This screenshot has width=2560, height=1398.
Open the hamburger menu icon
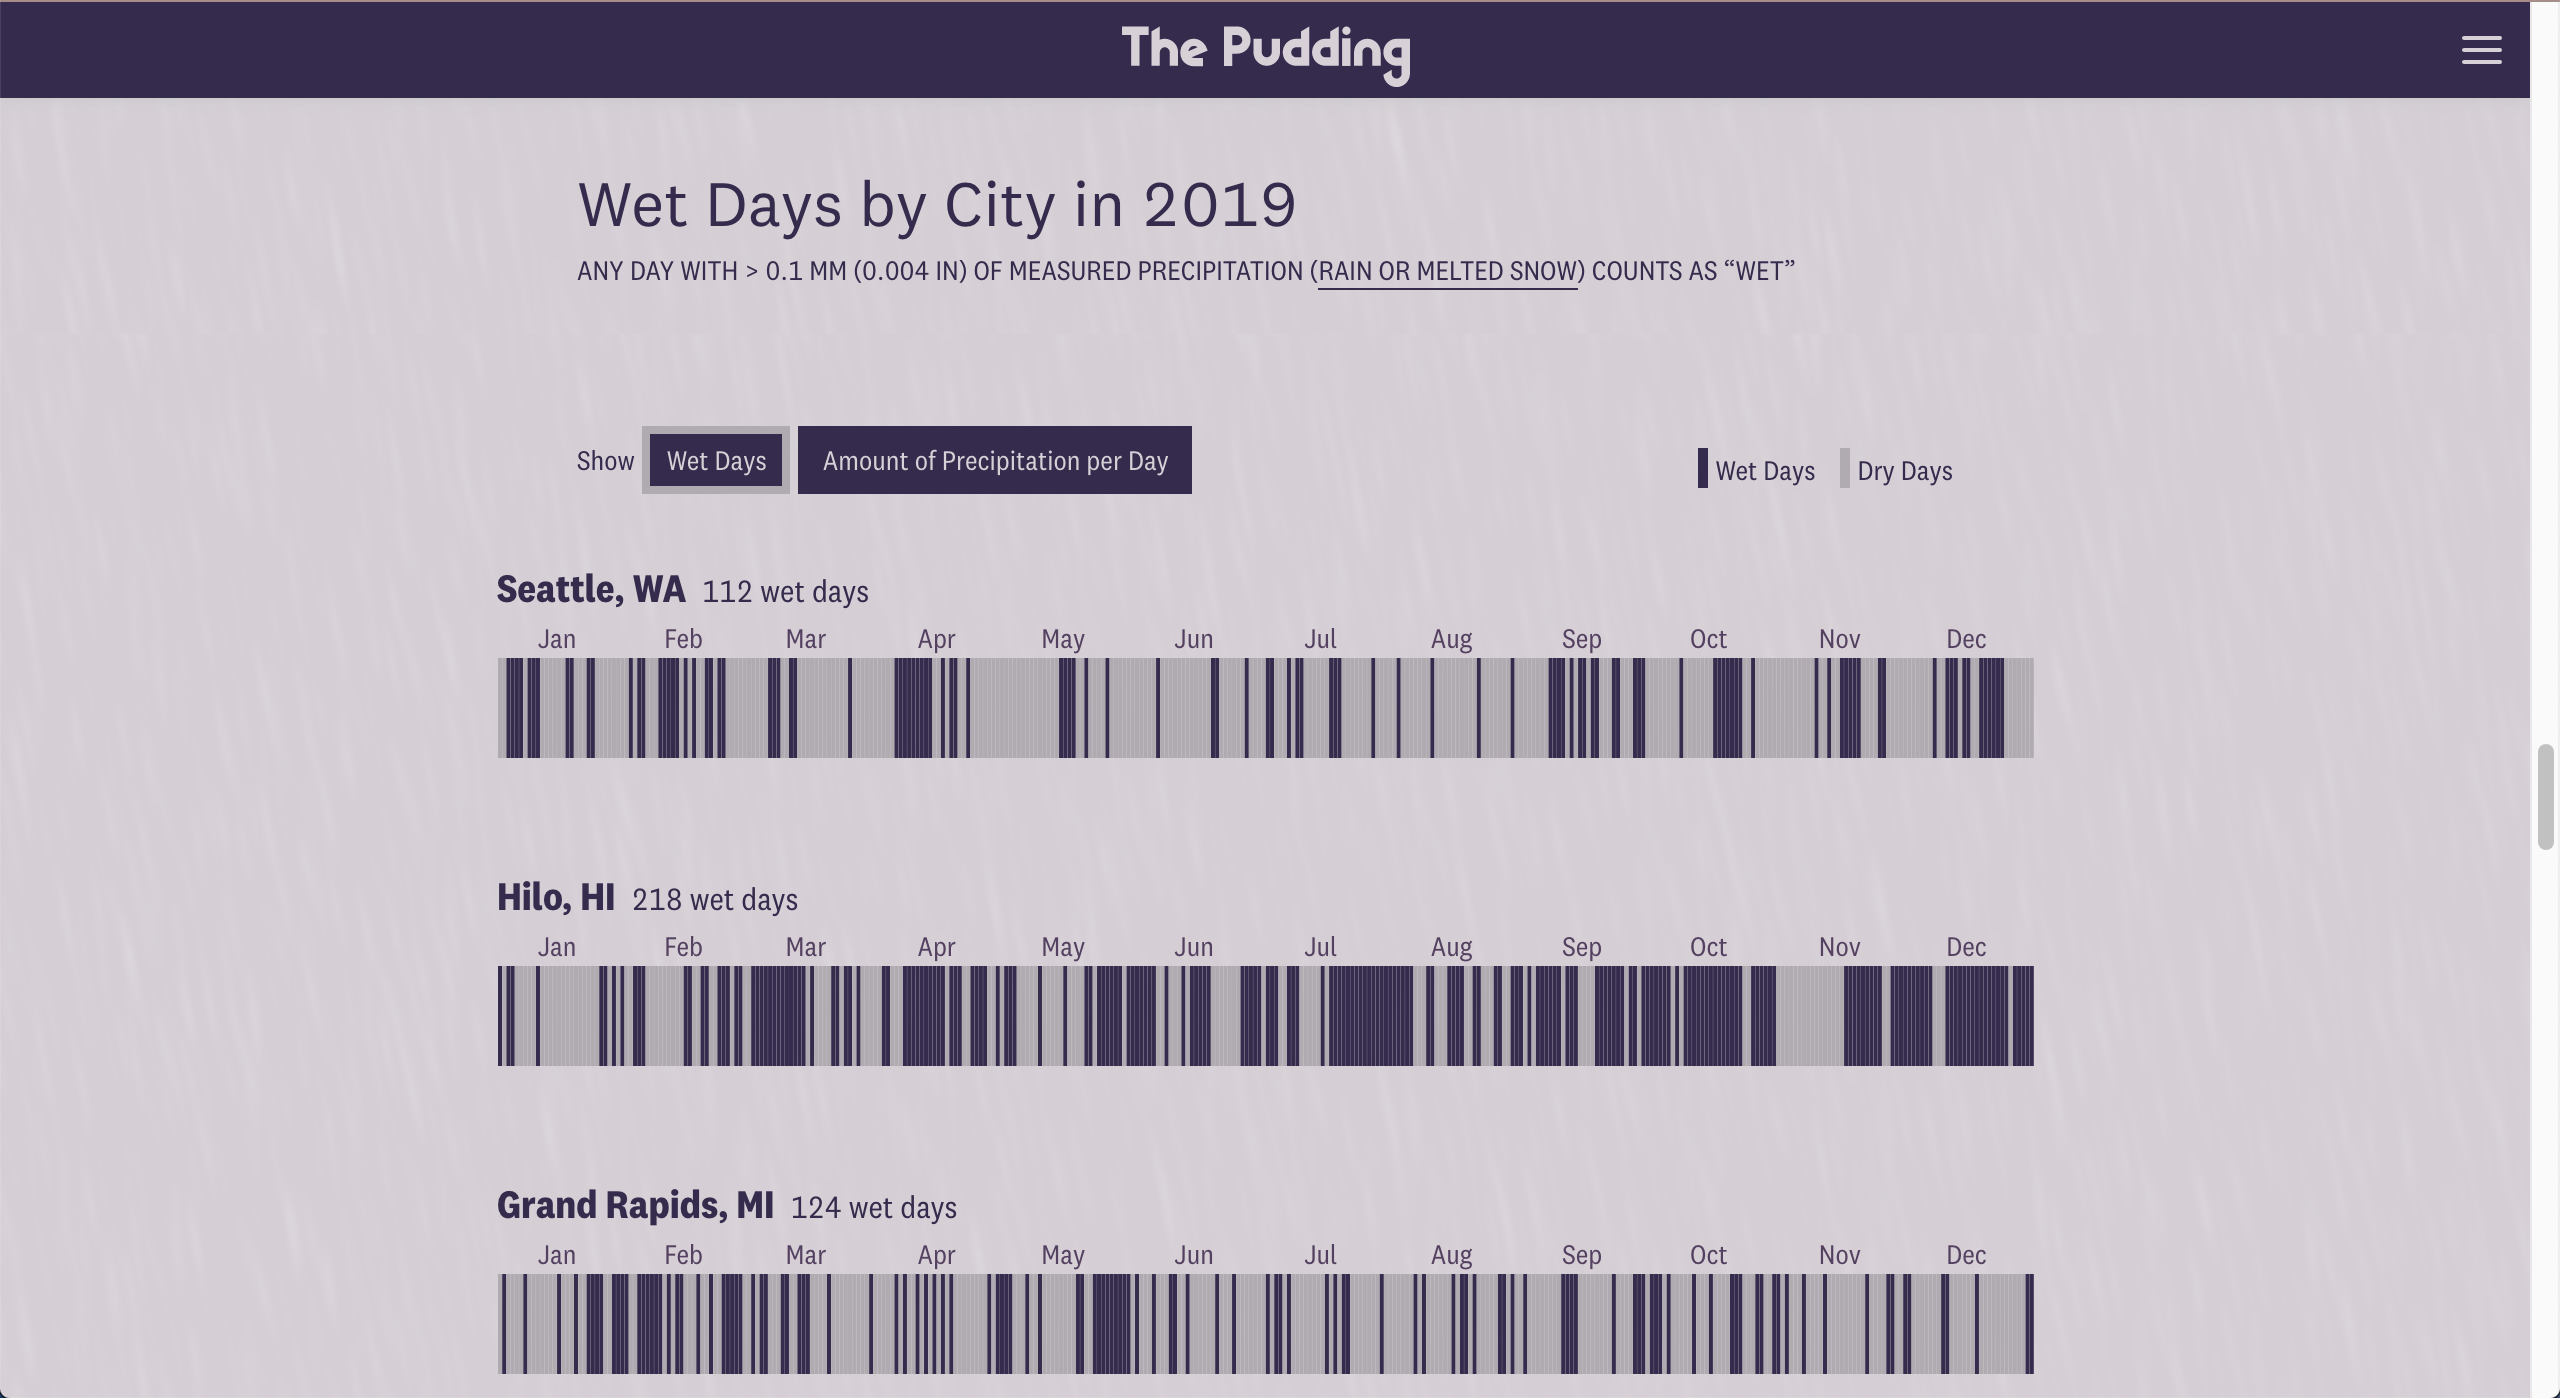point(2481,50)
